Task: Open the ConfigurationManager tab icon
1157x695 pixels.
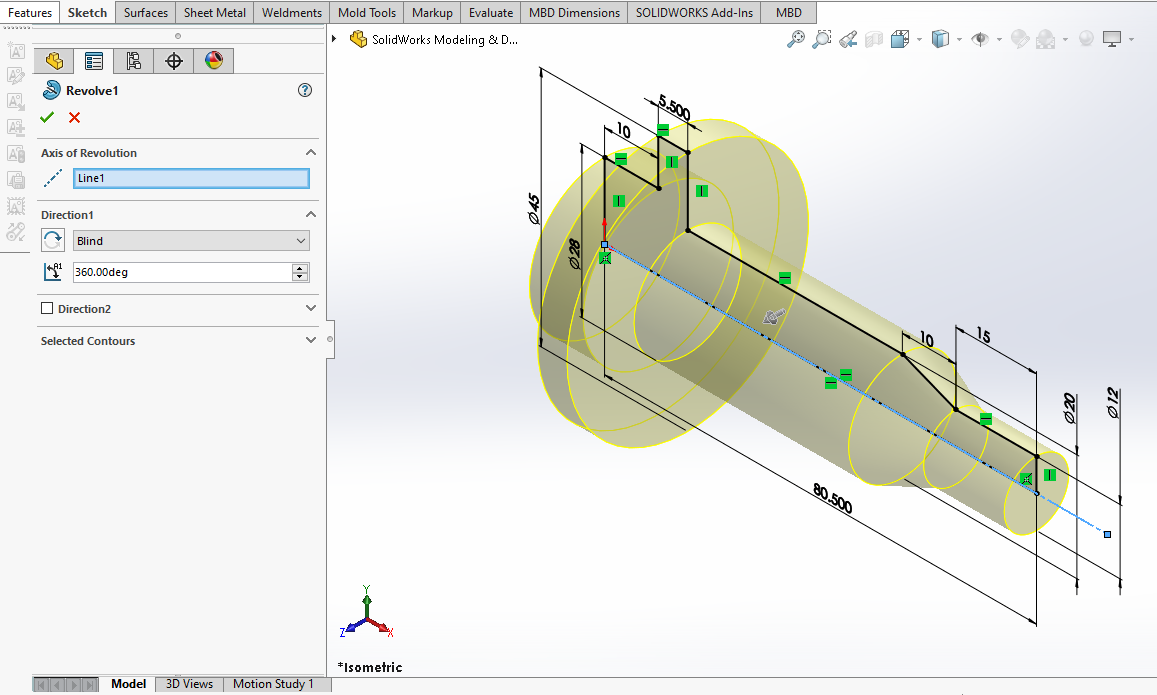Action: click(134, 61)
